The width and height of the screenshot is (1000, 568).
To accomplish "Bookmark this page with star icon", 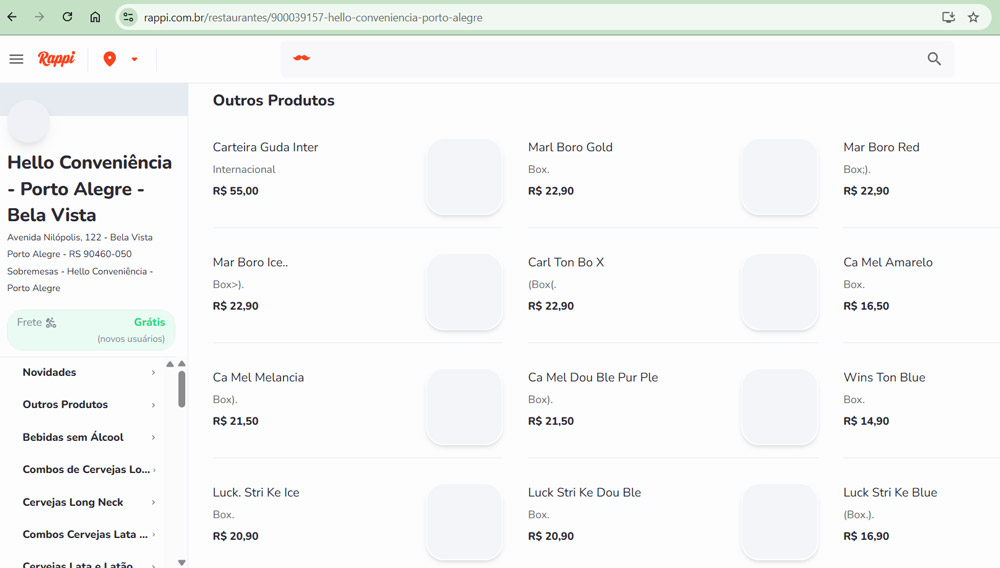I will (x=973, y=17).
